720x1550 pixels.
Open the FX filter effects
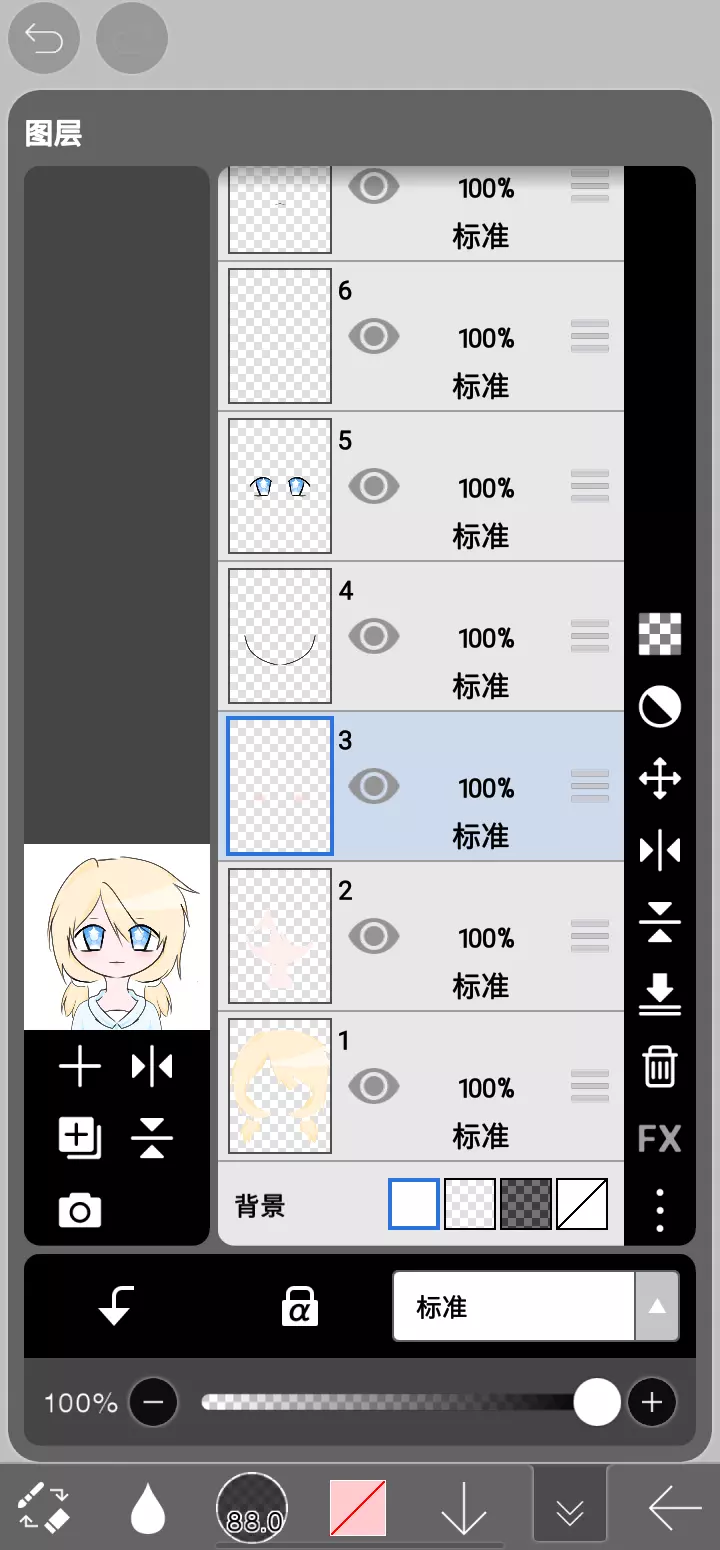click(x=660, y=1138)
